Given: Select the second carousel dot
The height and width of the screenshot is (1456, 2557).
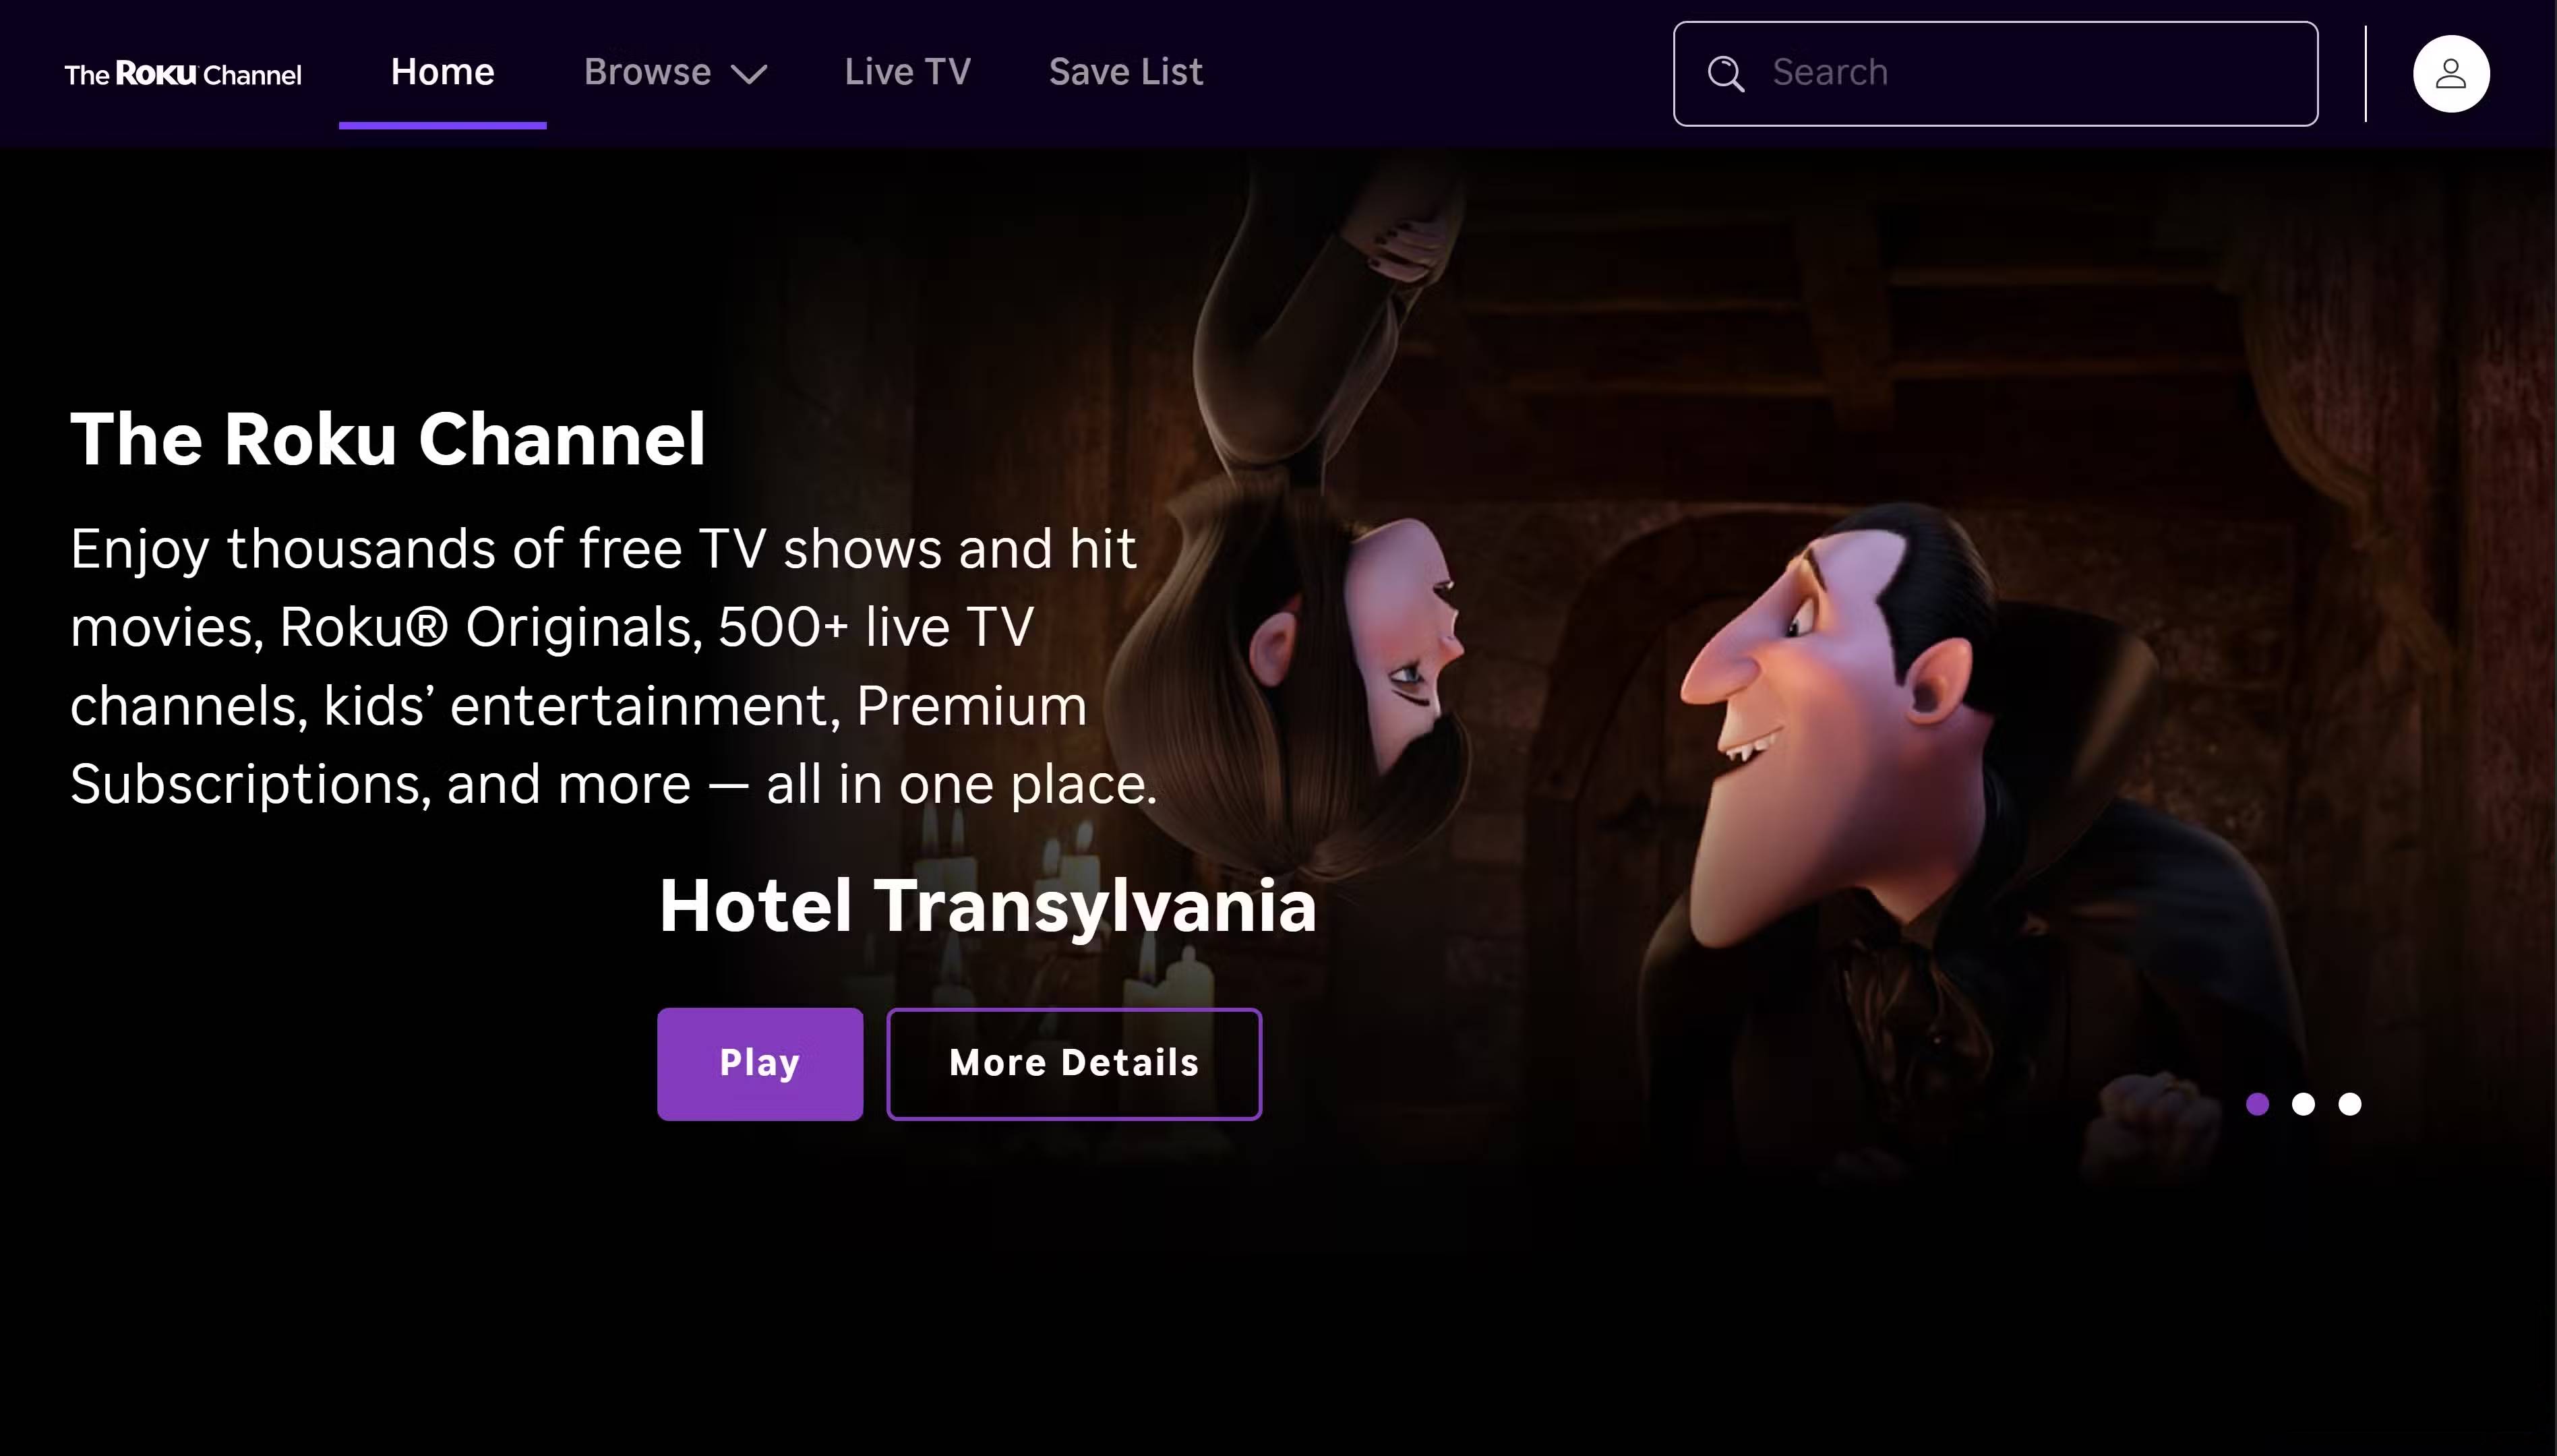Looking at the screenshot, I should coord(2303,1104).
